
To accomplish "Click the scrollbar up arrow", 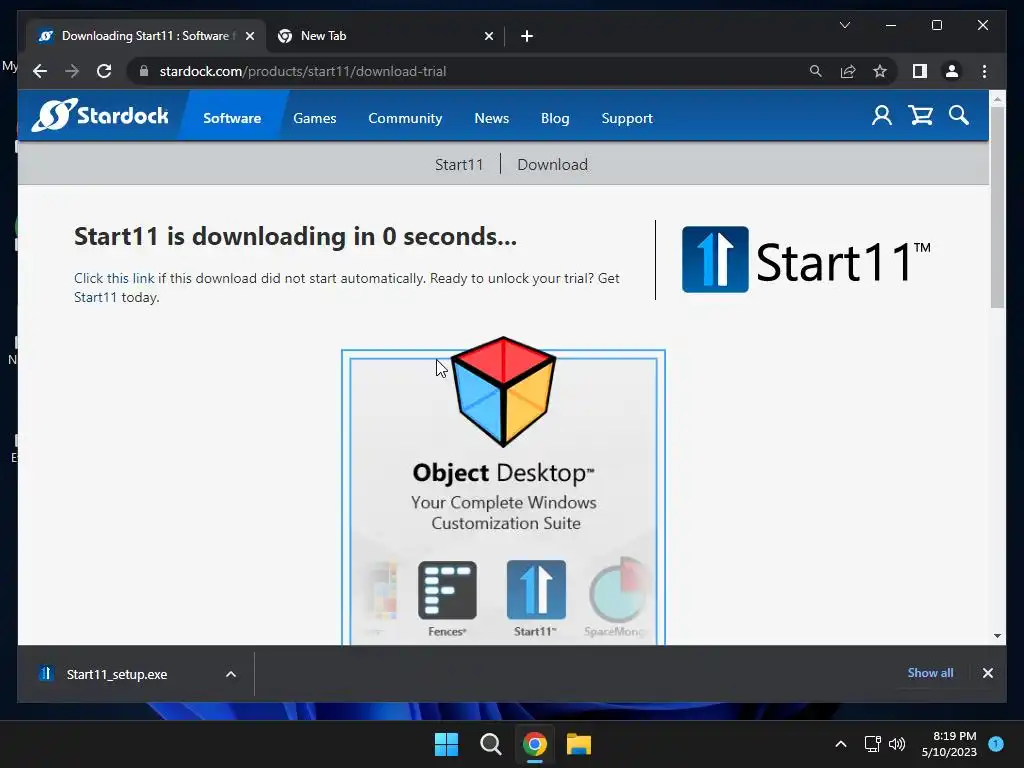I will 997,99.
